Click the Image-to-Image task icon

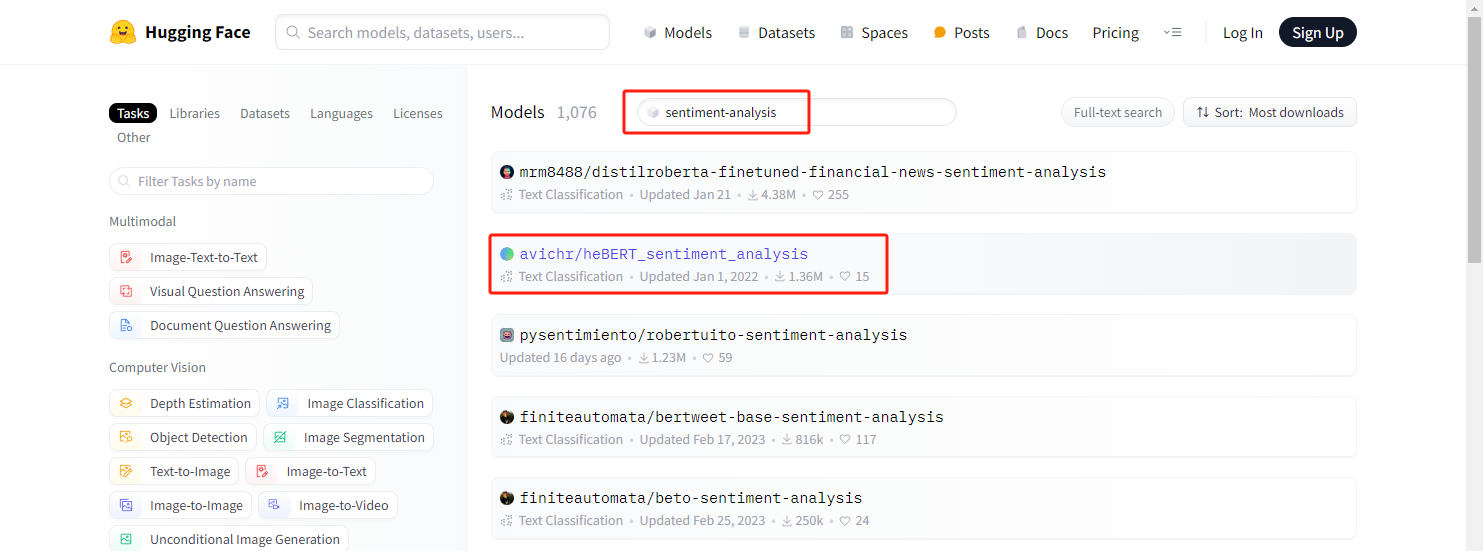point(126,505)
